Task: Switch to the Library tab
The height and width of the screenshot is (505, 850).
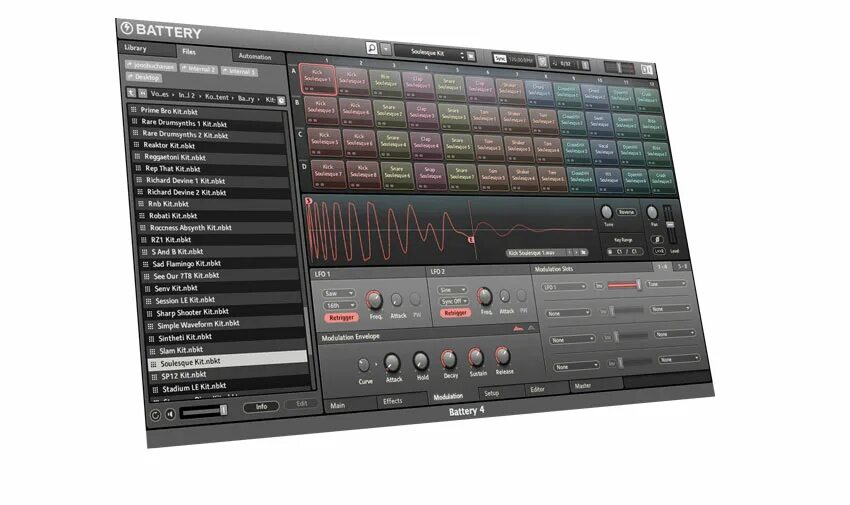Action: 146,48
